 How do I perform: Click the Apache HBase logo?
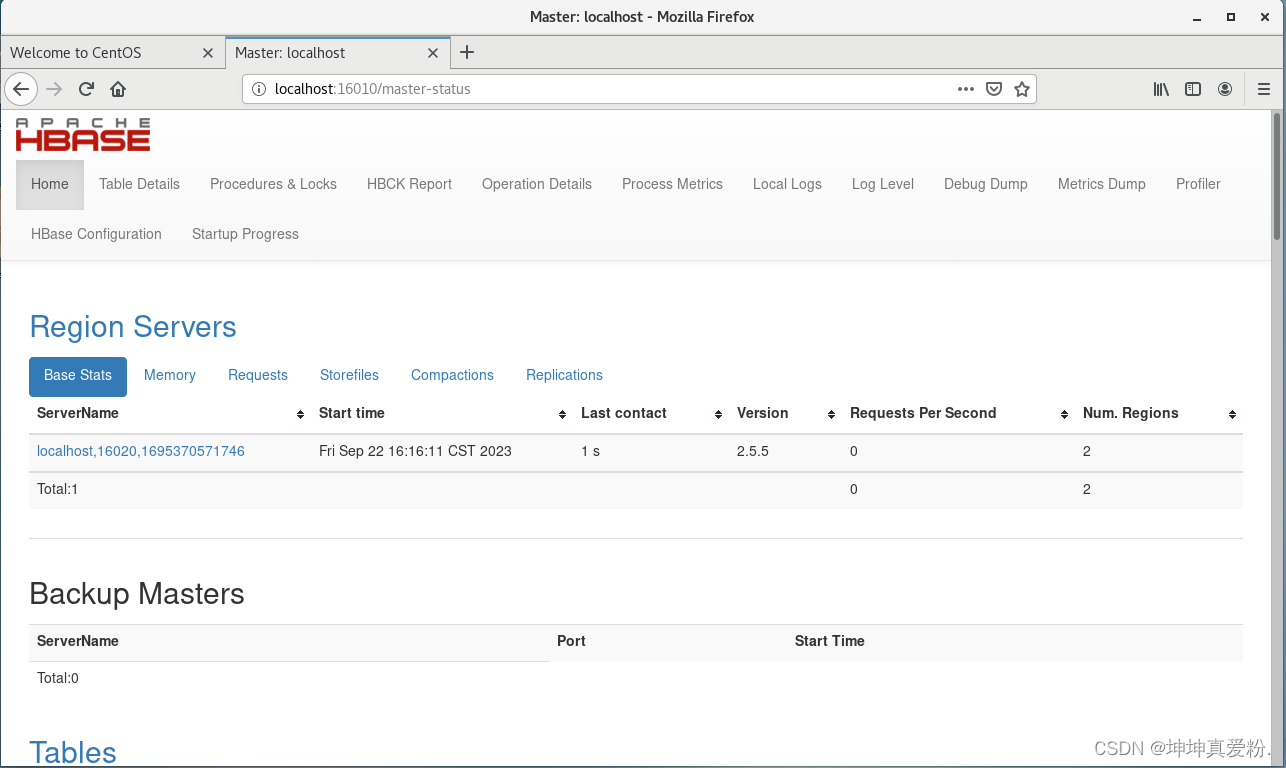click(x=83, y=134)
